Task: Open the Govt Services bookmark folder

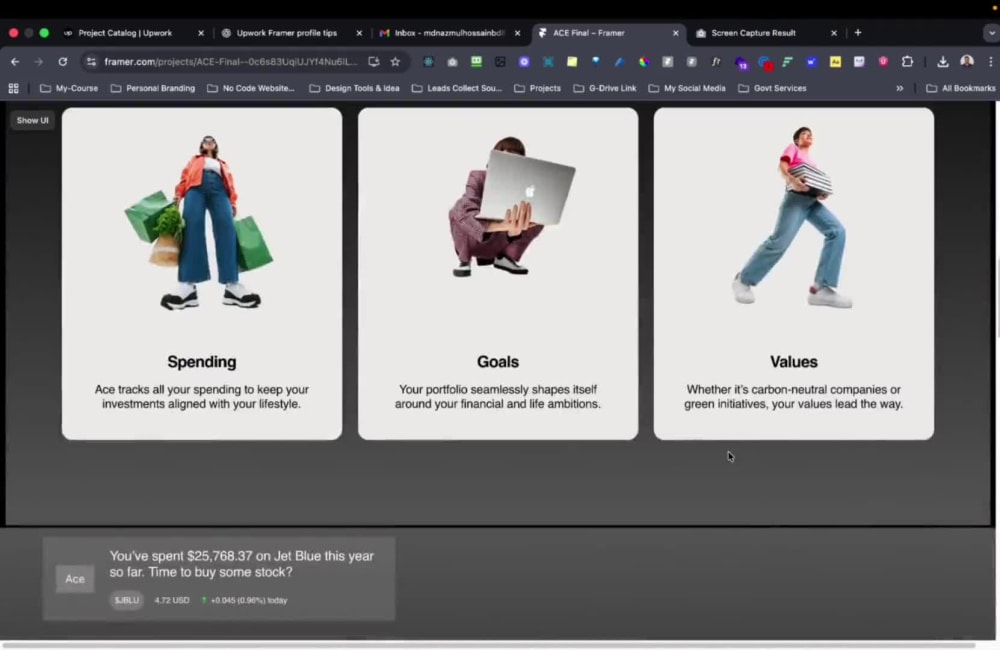Action: tap(772, 89)
